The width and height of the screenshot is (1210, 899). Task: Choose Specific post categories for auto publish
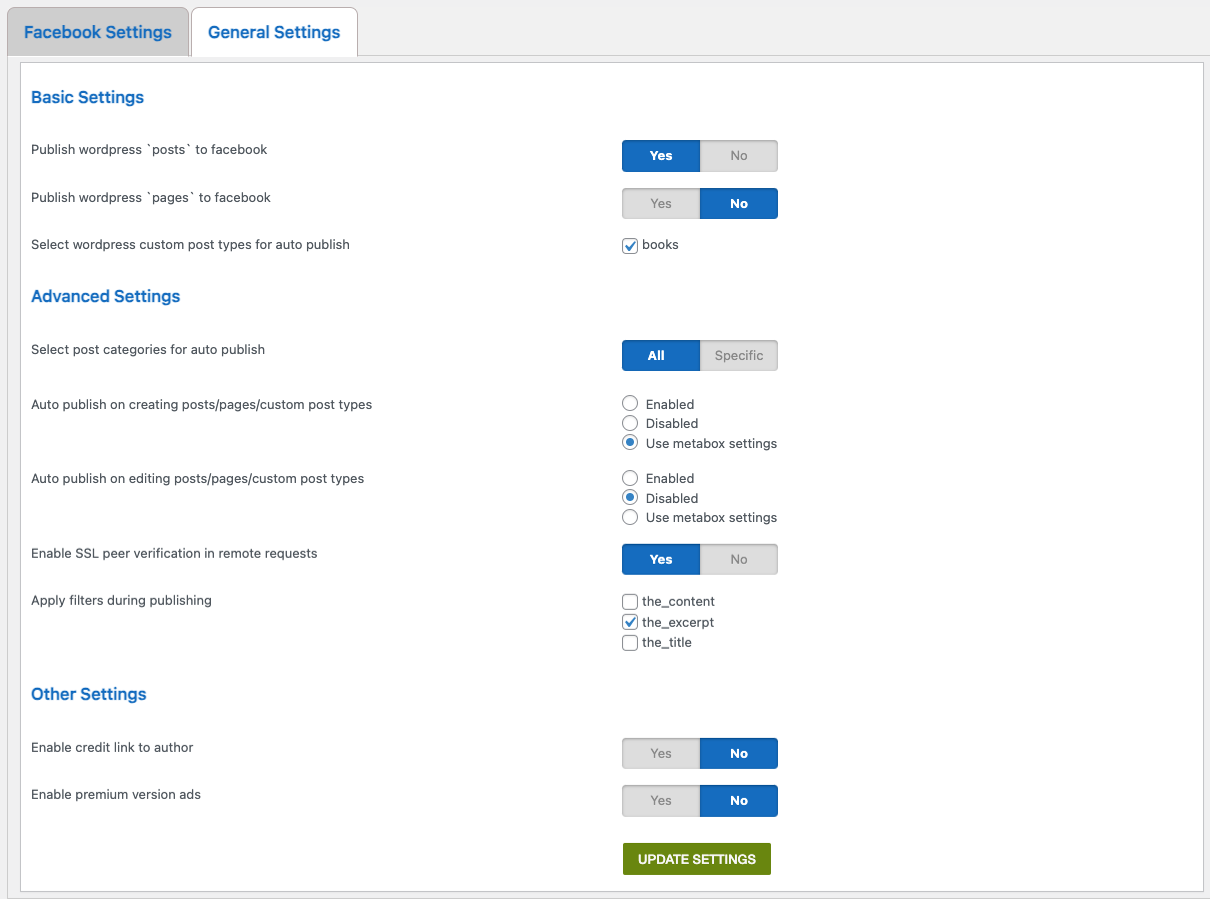pyautogui.click(x=738, y=355)
